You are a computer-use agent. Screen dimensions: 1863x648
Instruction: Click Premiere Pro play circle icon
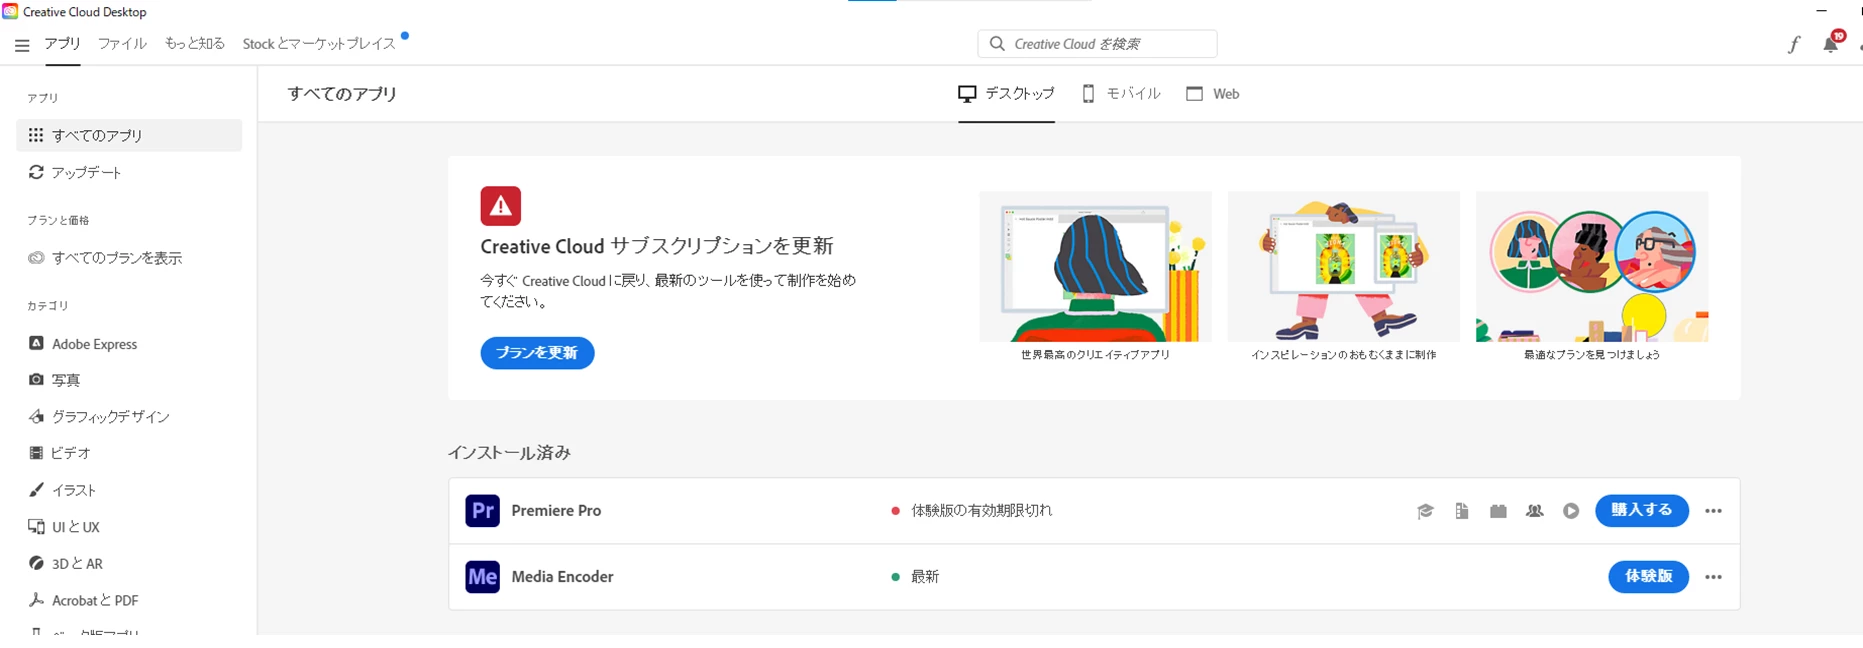[1571, 511]
